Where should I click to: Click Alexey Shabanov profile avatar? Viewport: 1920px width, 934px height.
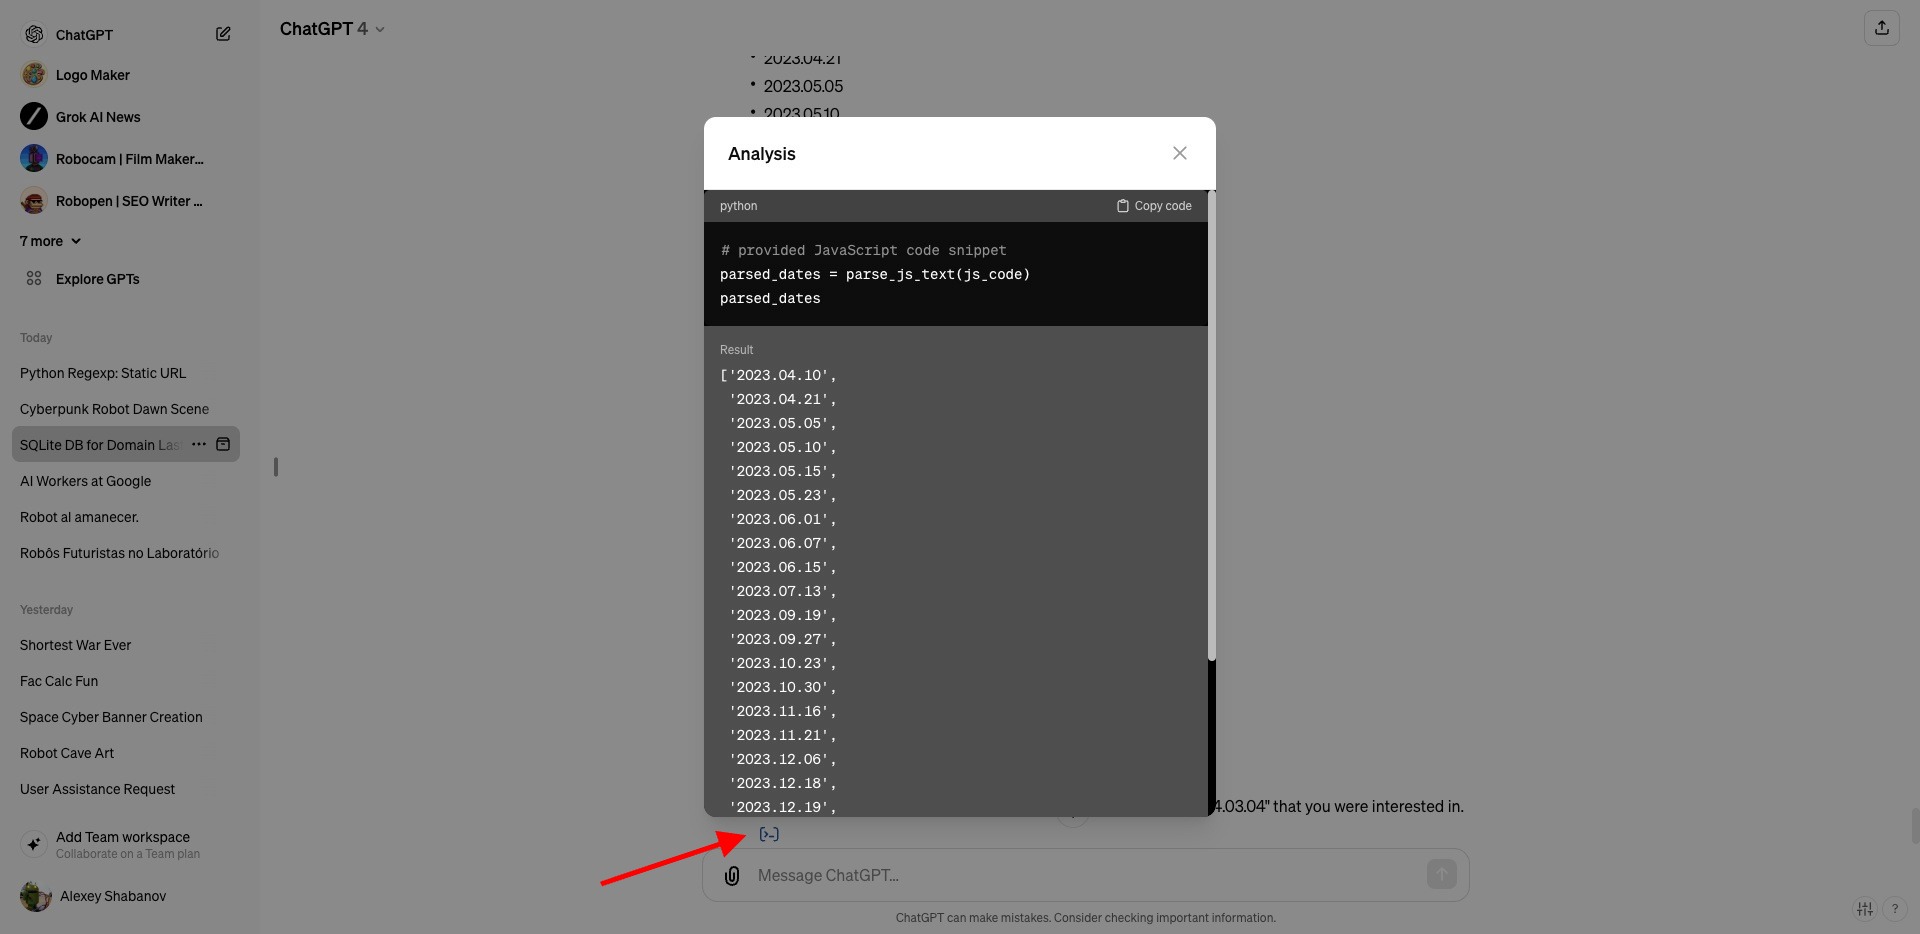point(35,896)
